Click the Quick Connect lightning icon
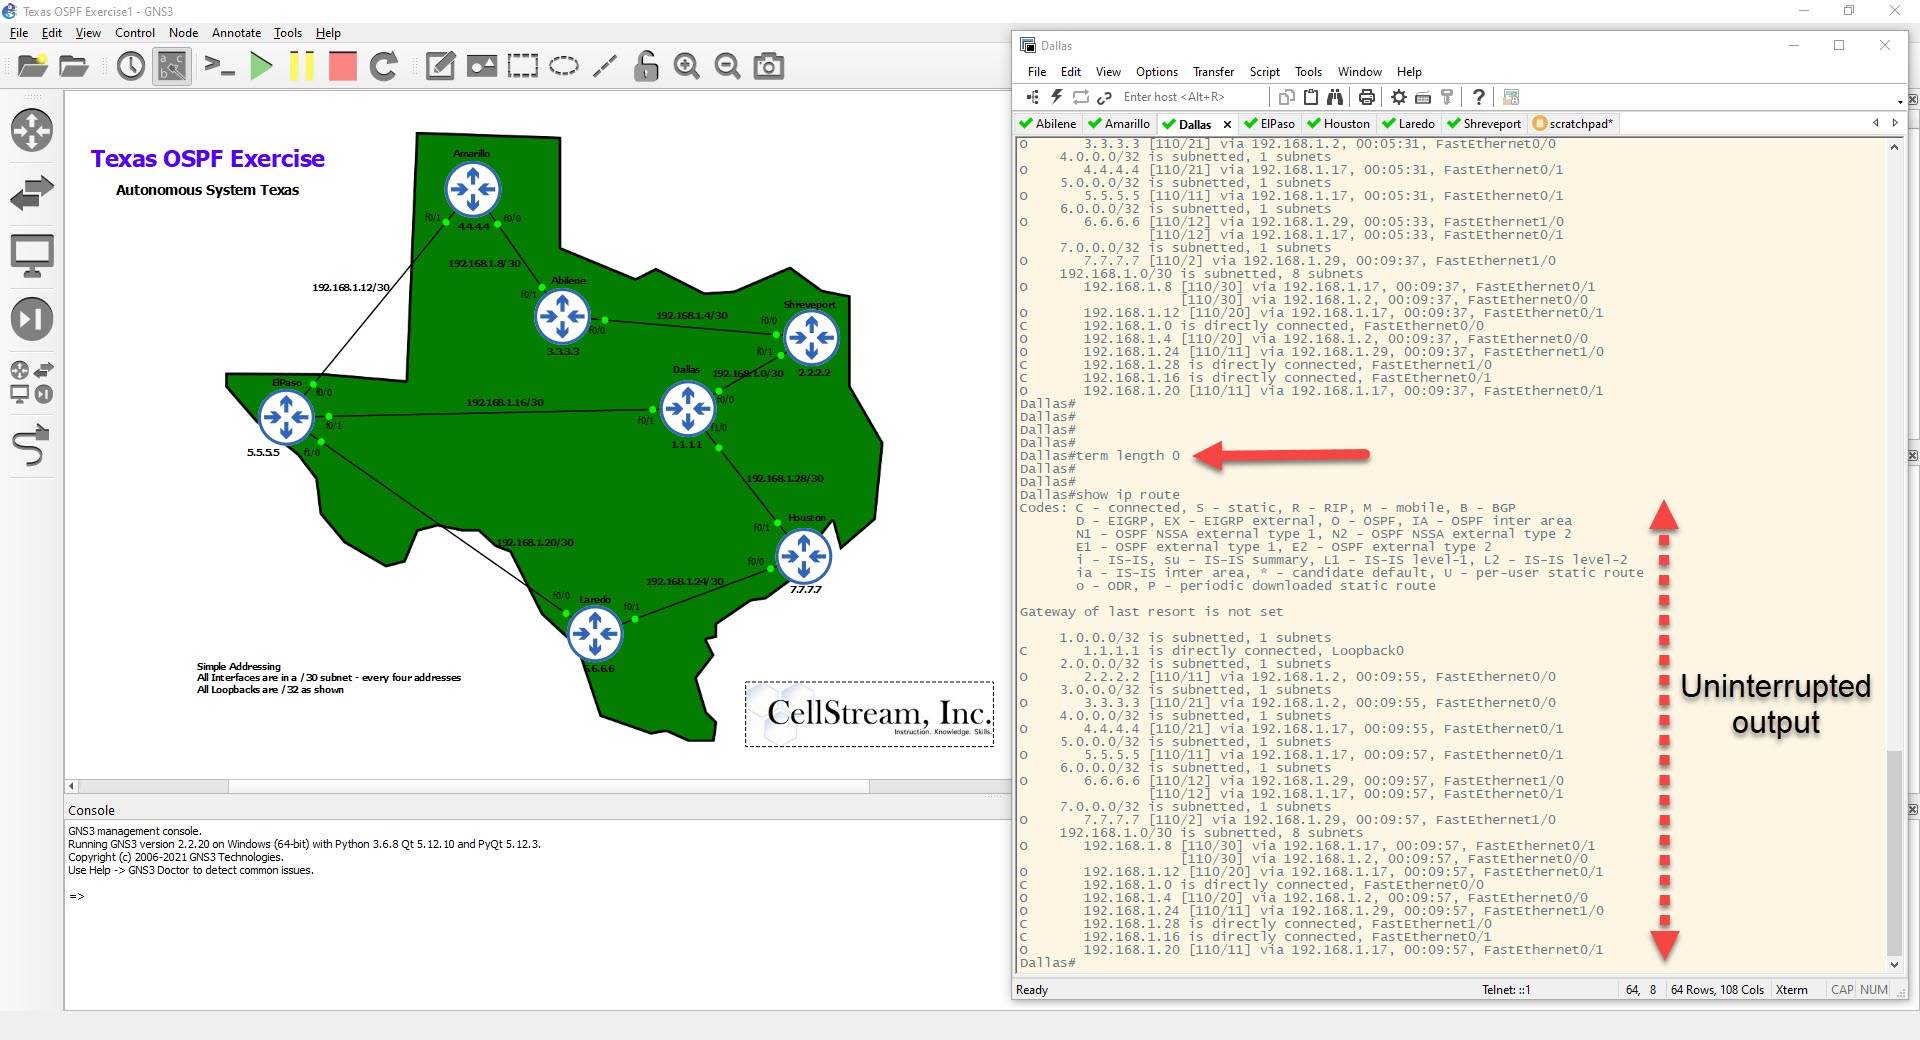The width and height of the screenshot is (1920, 1040). point(1056,97)
